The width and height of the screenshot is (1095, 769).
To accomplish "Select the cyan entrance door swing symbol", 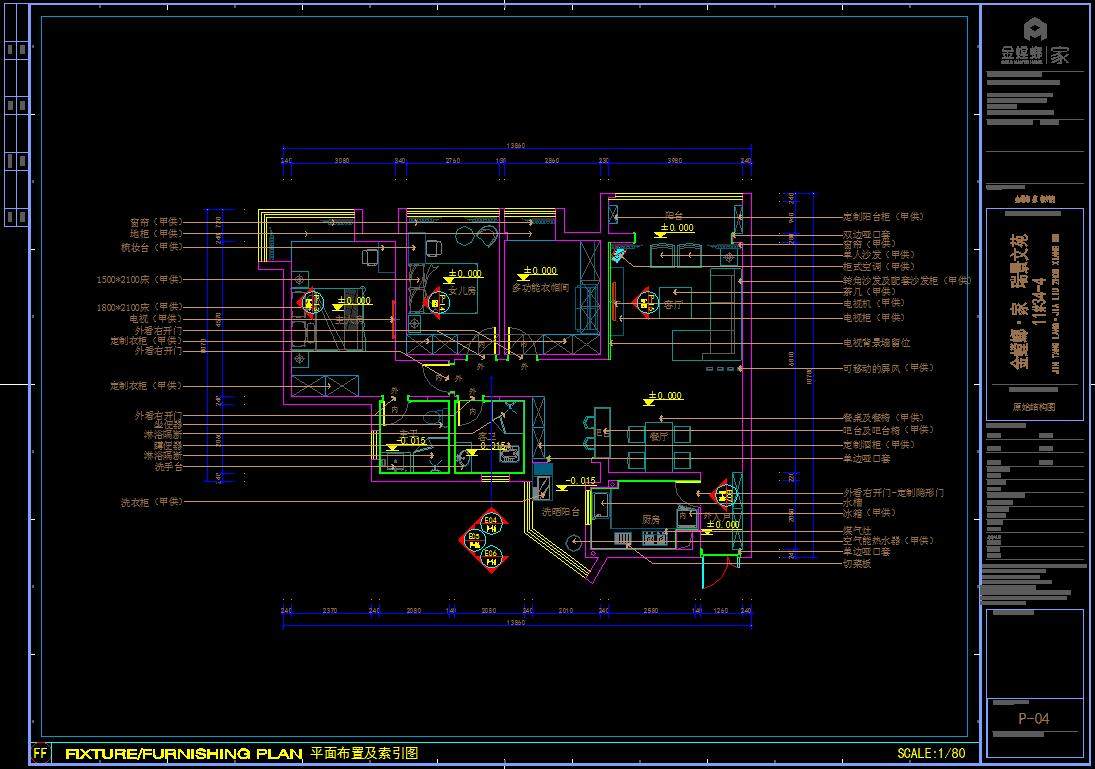I will point(716,572).
